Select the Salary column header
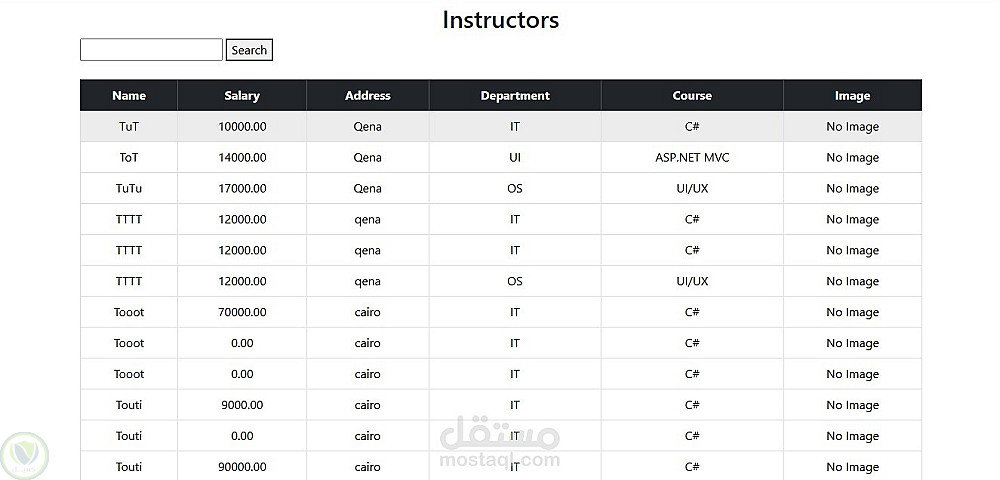This screenshot has height=480, width=1000. pos(242,96)
